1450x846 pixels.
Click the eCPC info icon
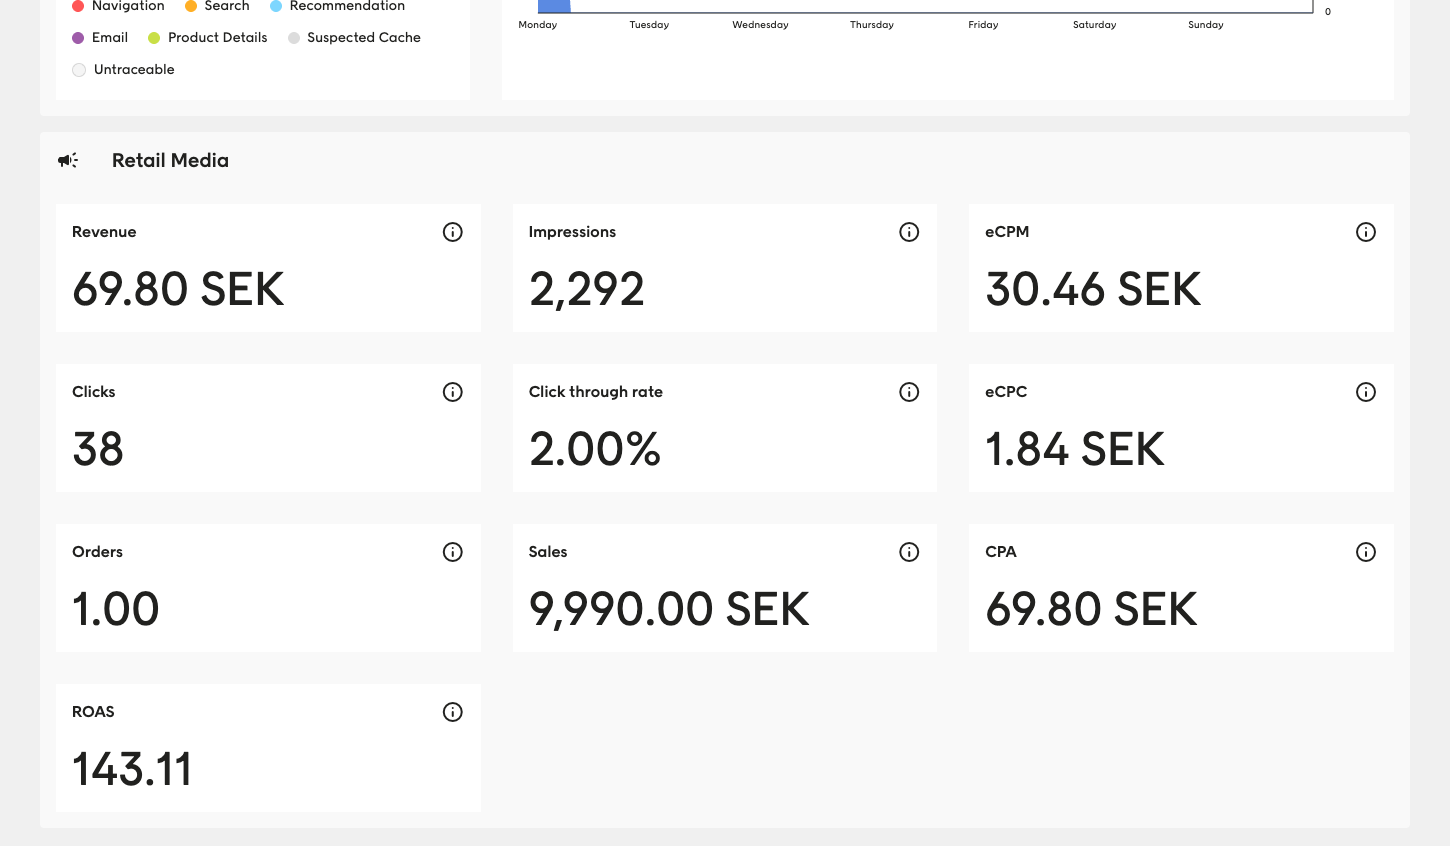click(x=1366, y=391)
